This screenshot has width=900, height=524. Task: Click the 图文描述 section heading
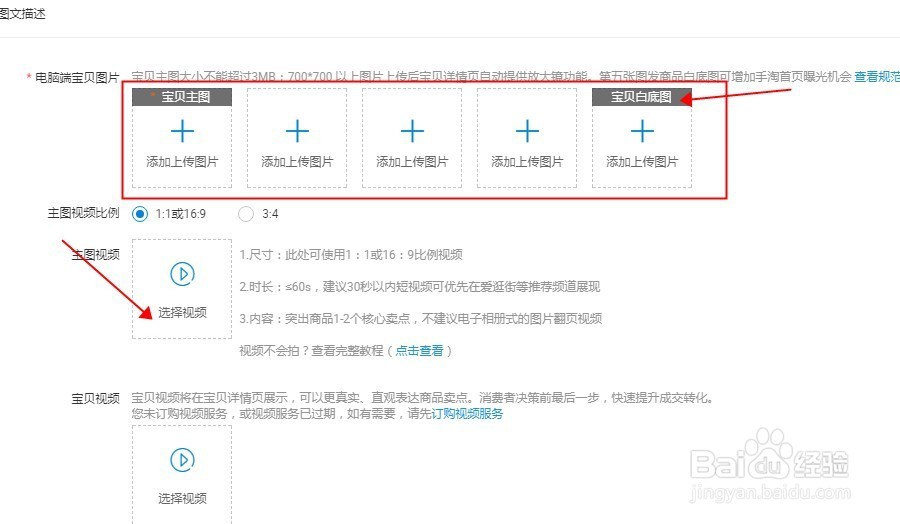click(22, 14)
